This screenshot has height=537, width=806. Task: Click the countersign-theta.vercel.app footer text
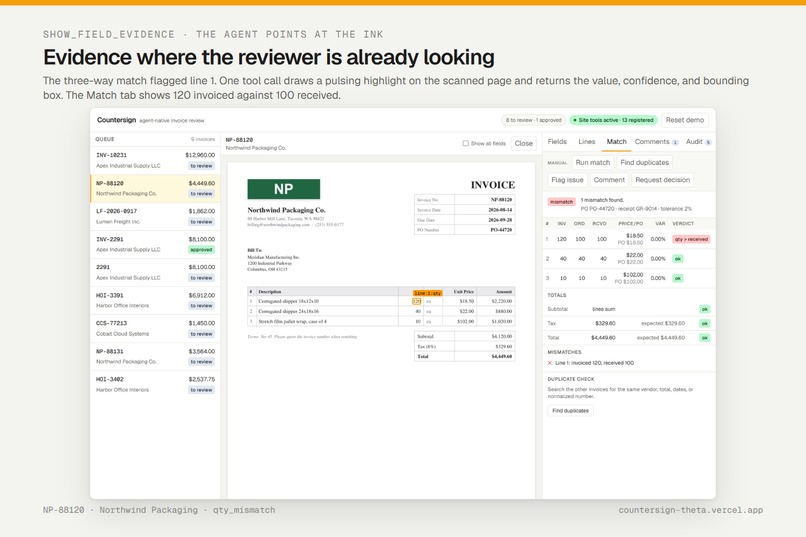coord(690,510)
